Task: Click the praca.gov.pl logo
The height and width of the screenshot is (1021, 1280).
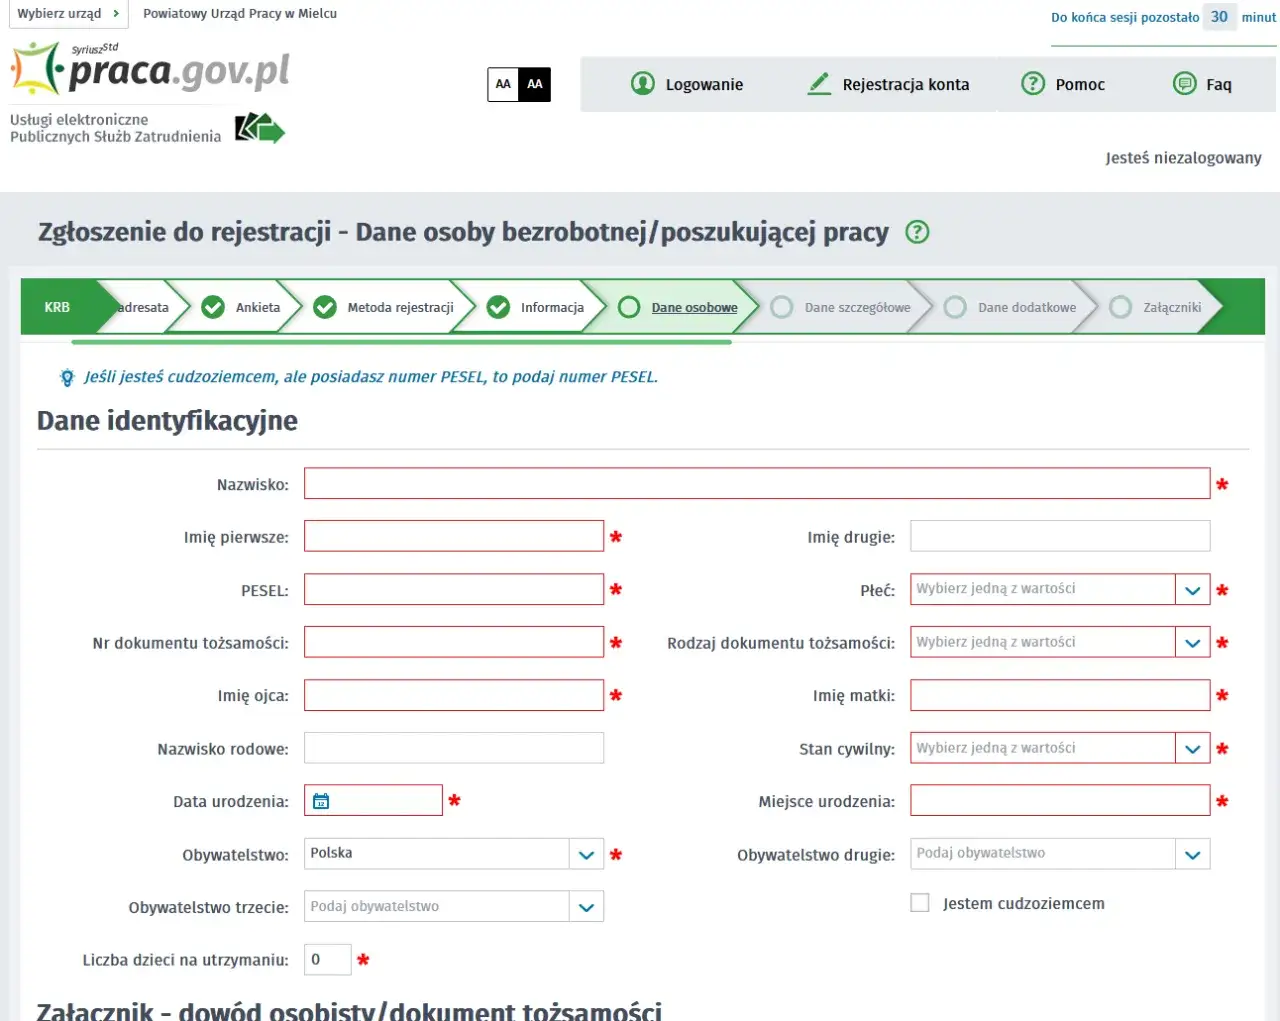Action: tap(150, 70)
